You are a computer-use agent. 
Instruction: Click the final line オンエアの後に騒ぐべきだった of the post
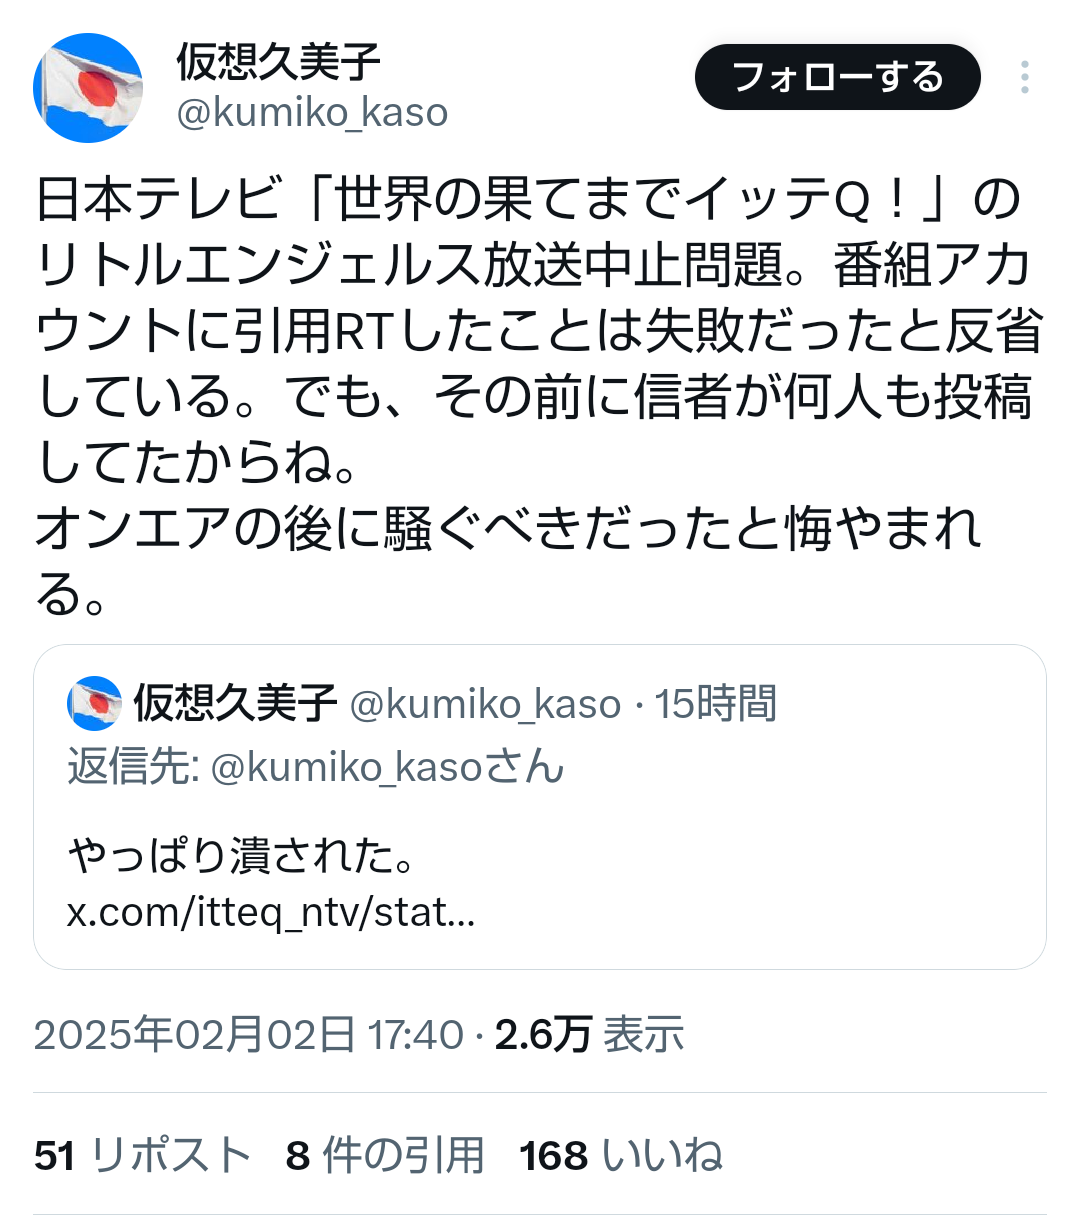click(508, 528)
